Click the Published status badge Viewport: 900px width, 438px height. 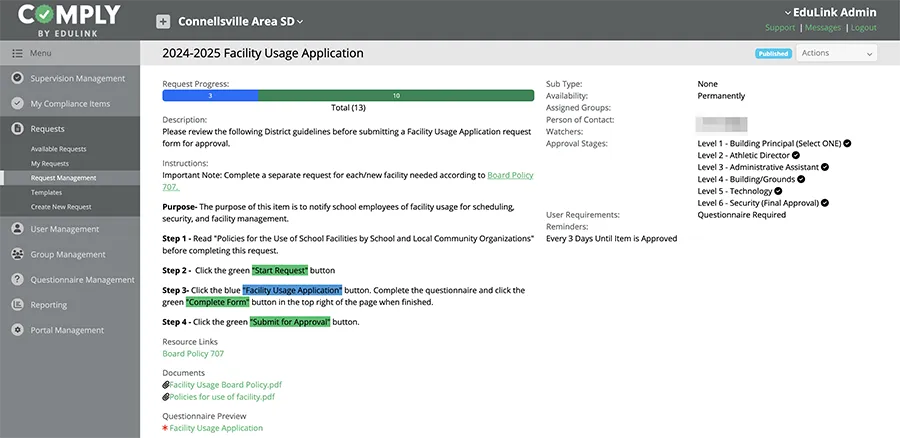point(773,53)
